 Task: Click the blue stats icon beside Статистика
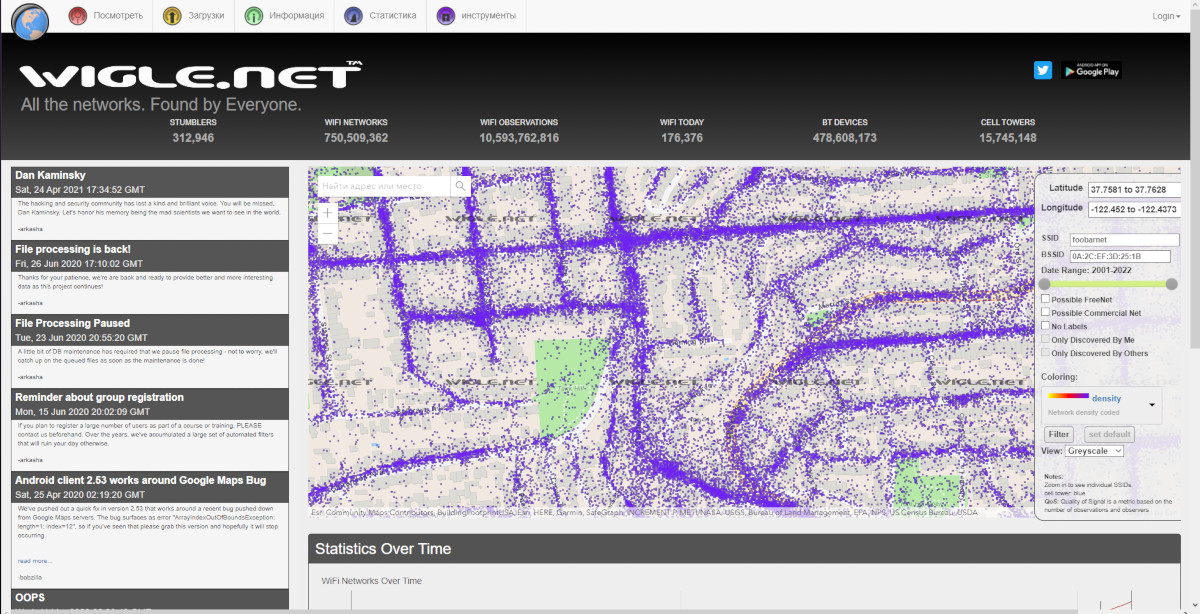tap(352, 16)
